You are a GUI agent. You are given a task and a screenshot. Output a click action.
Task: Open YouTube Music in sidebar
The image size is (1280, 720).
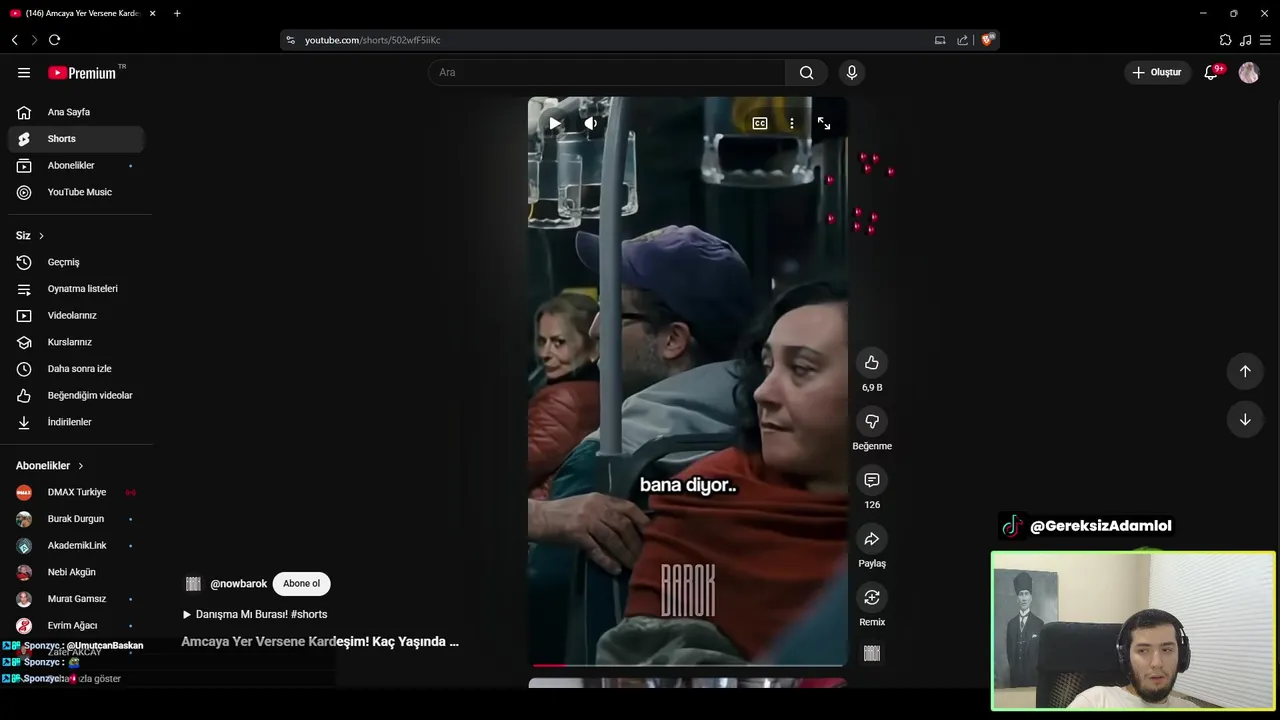76,192
